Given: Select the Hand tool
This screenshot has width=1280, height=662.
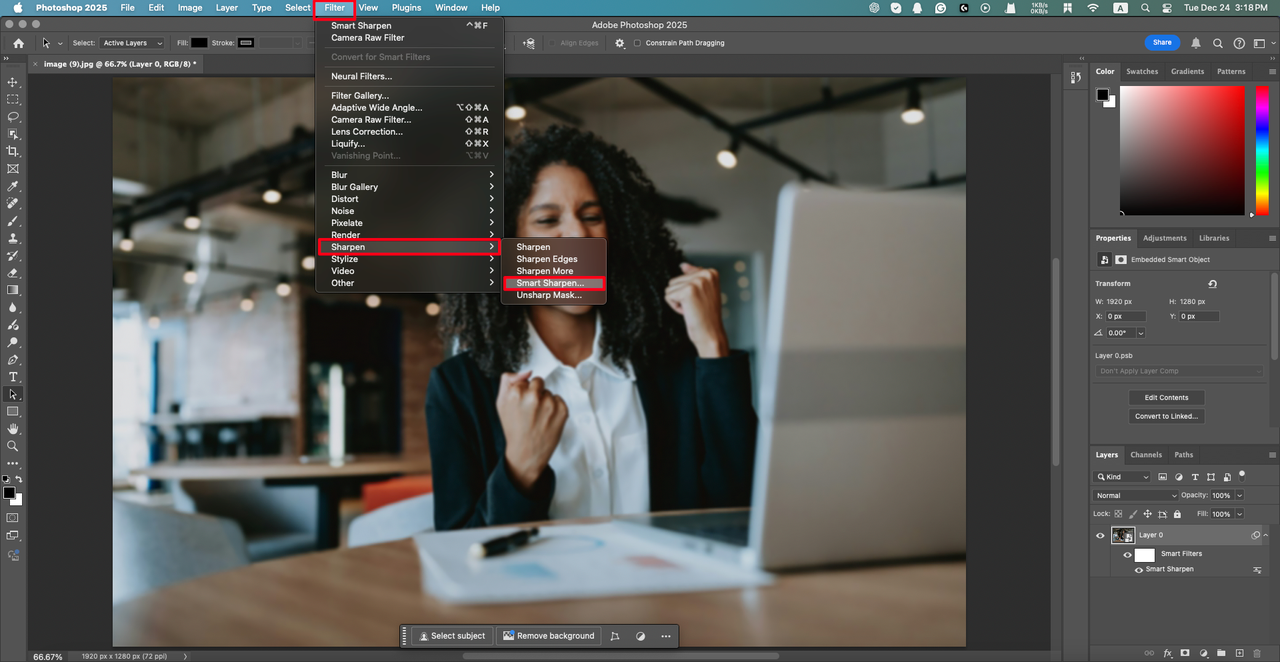Looking at the screenshot, I should pos(13,429).
